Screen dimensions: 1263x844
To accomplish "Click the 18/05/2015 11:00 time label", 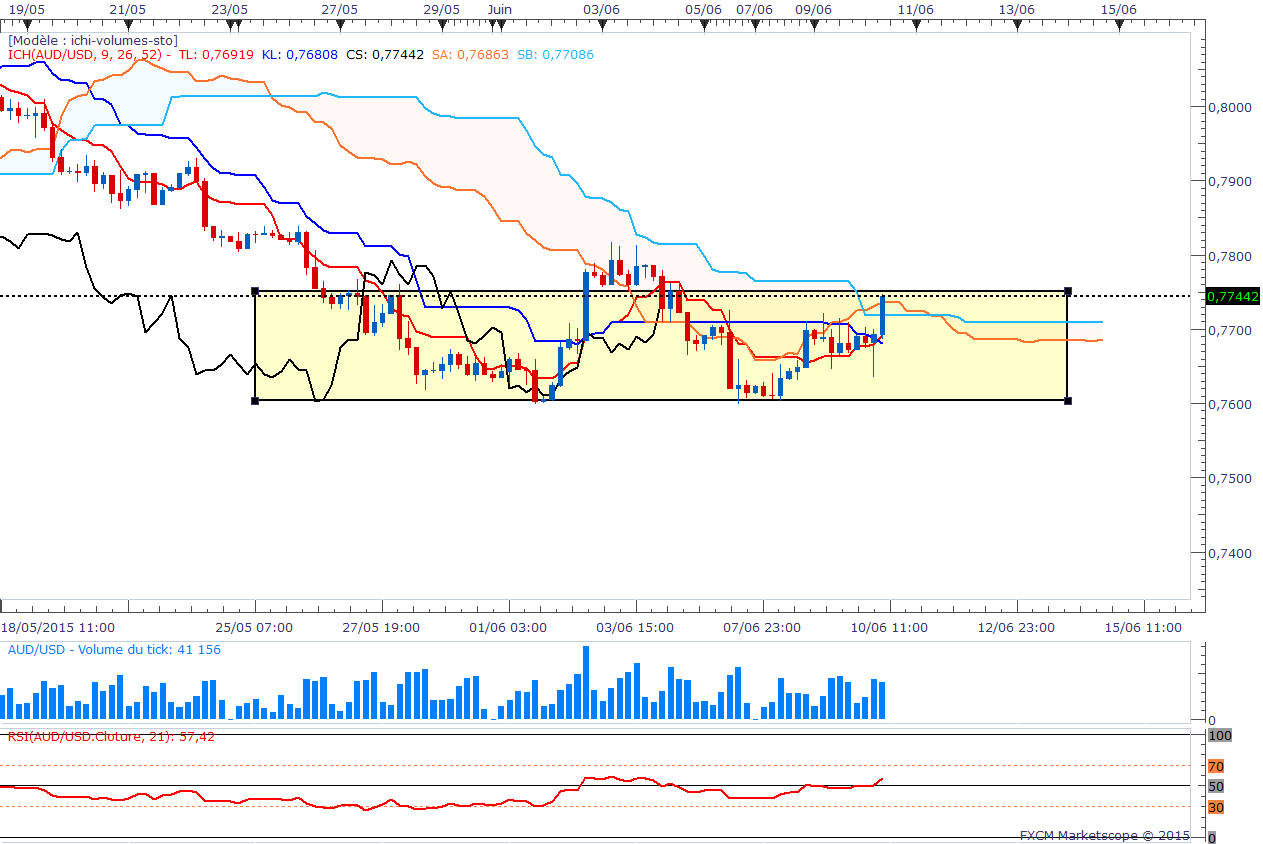I will click(x=57, y=628).
